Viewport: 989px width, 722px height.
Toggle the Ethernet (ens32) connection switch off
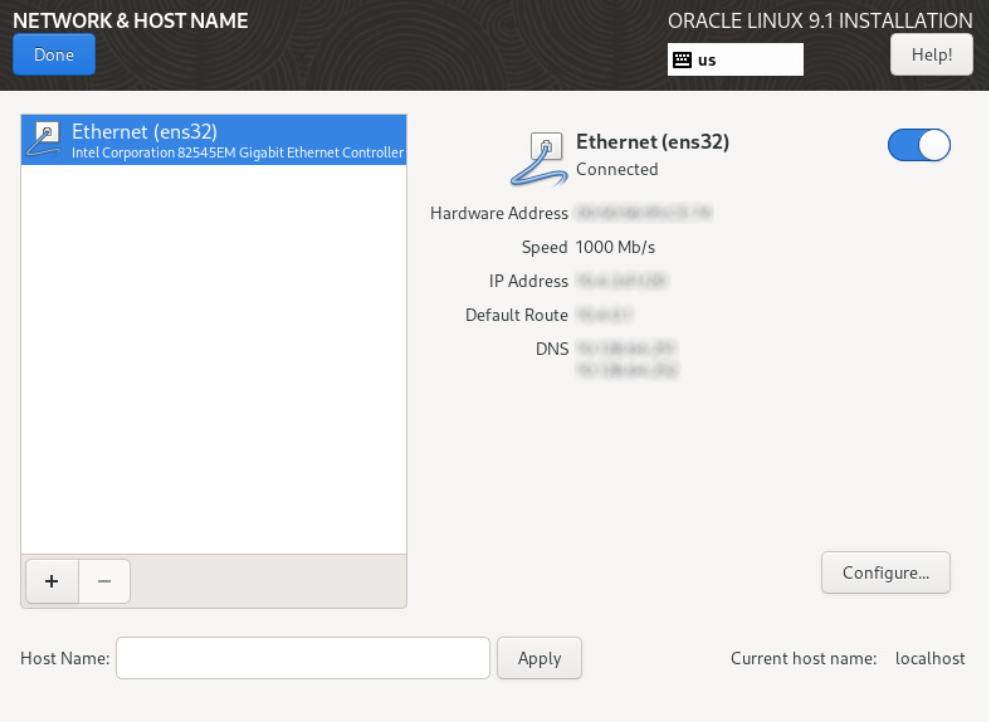tap(918, 146)
